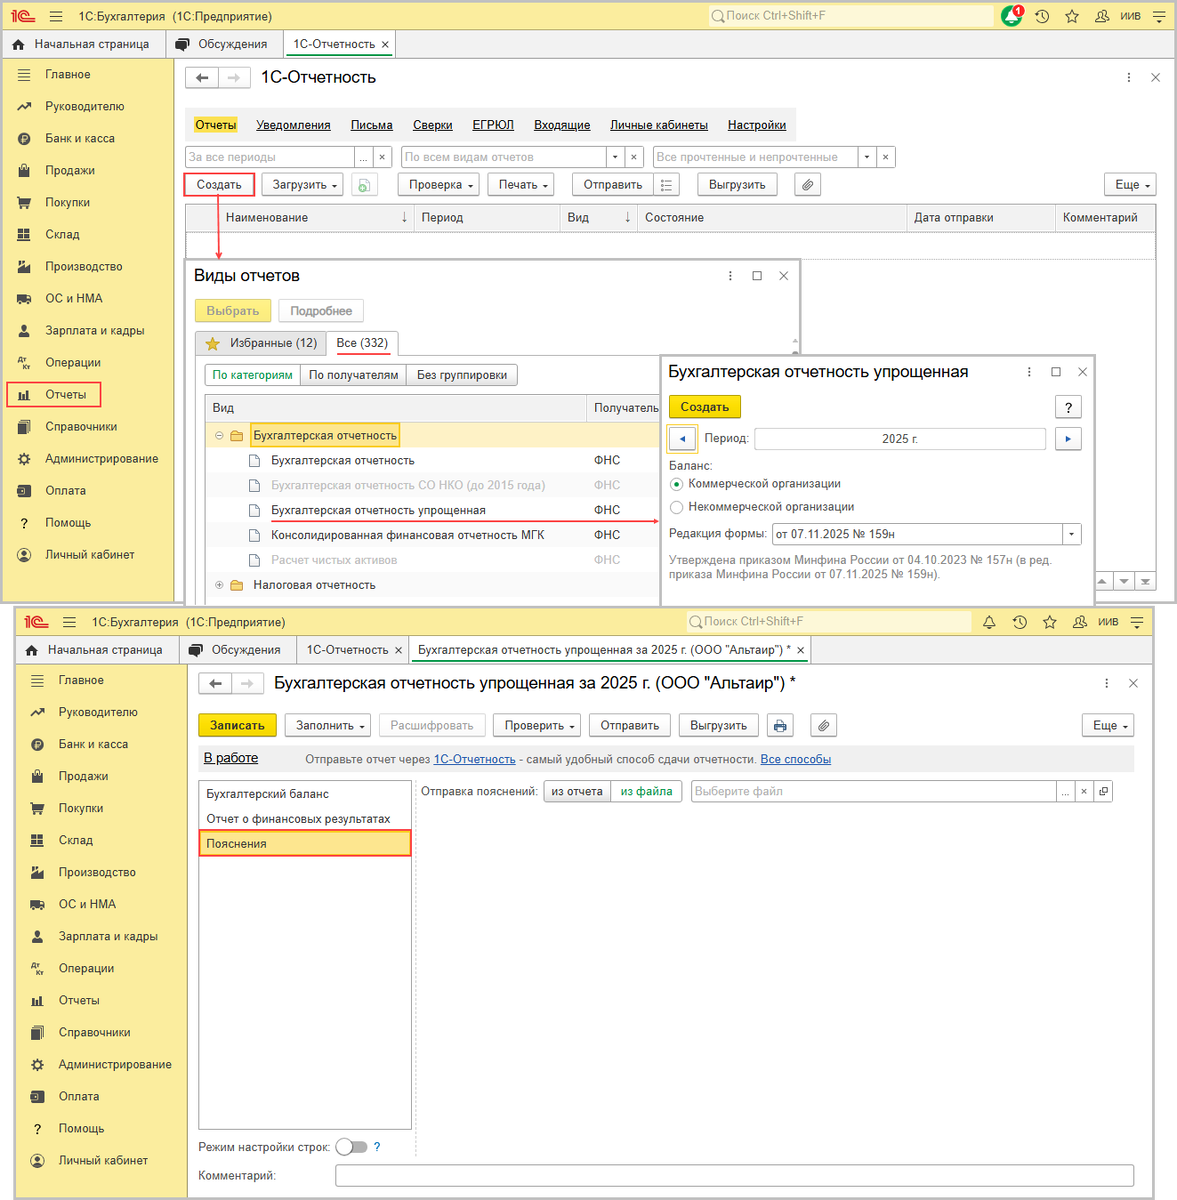Viewport: 1177px width, 1200px height.
Task: Switch explanation sending to из отчета
Action: [x=577, y=791]
